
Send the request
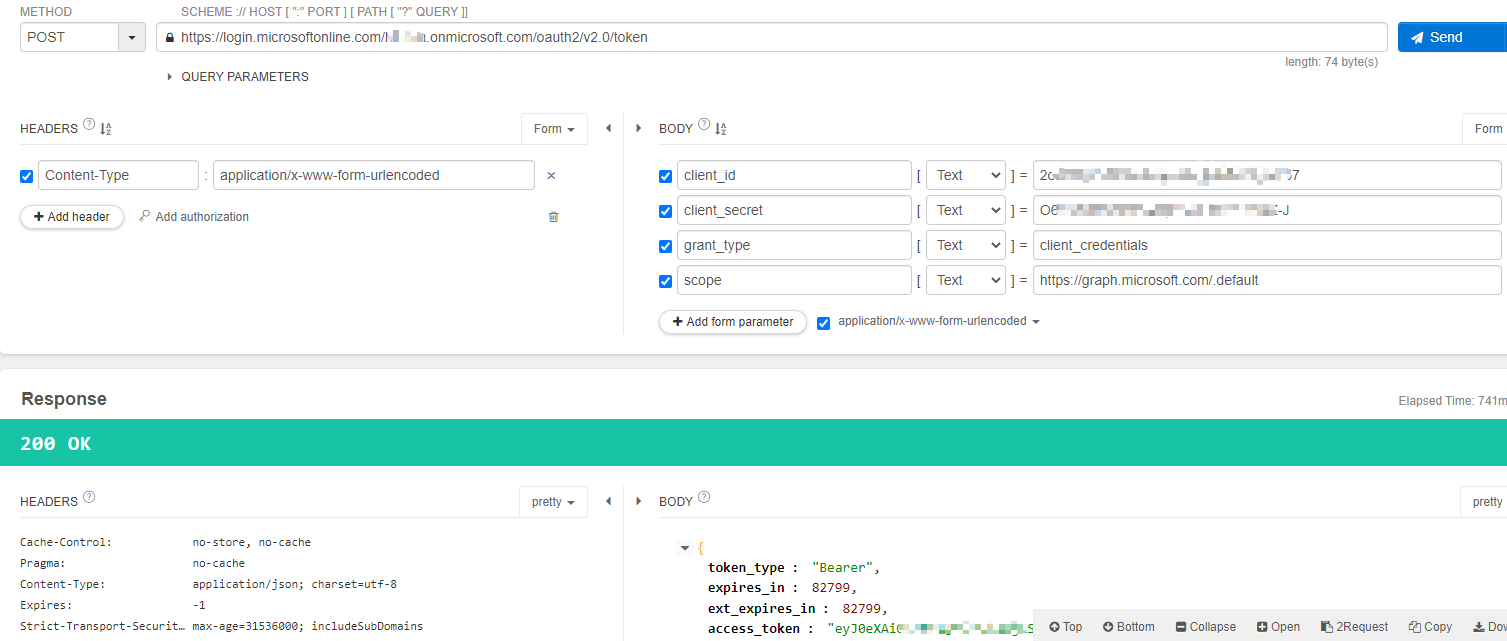1452,37
